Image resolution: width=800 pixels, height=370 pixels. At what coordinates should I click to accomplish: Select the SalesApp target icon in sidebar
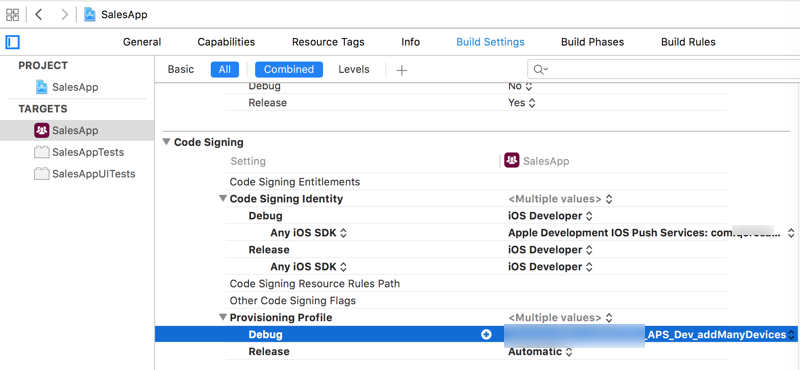[41, 131]
